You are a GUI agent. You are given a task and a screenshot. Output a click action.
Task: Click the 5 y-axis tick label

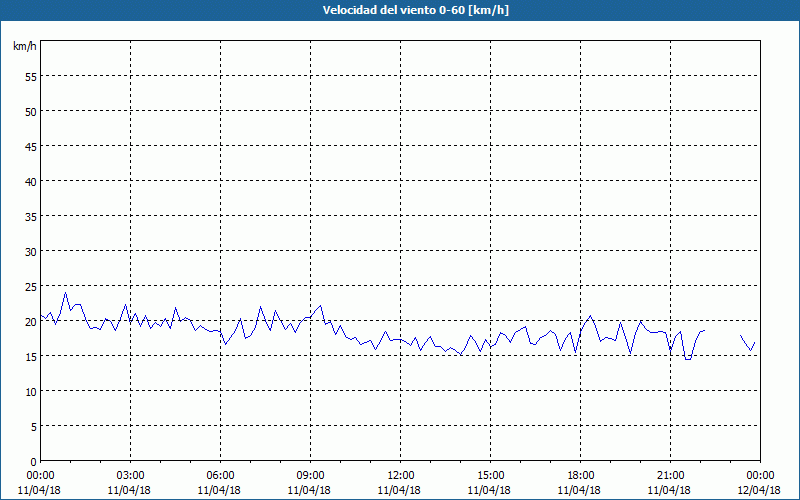[34, 429]
